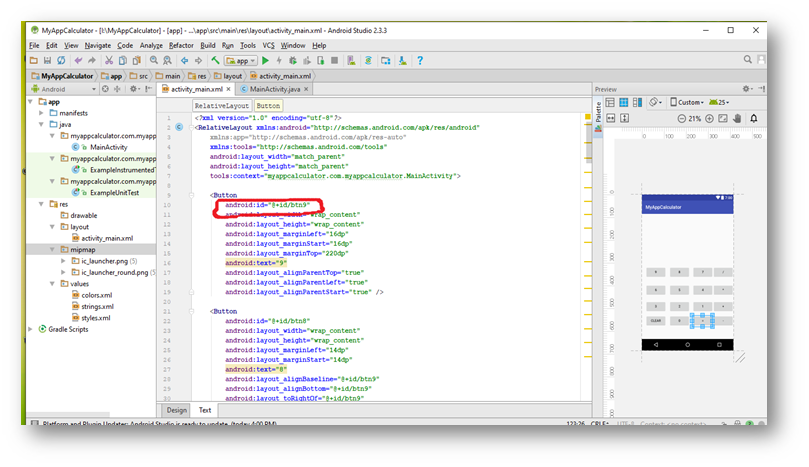
Task: Open the Palette side tab
Action: (x=598, y=117)
